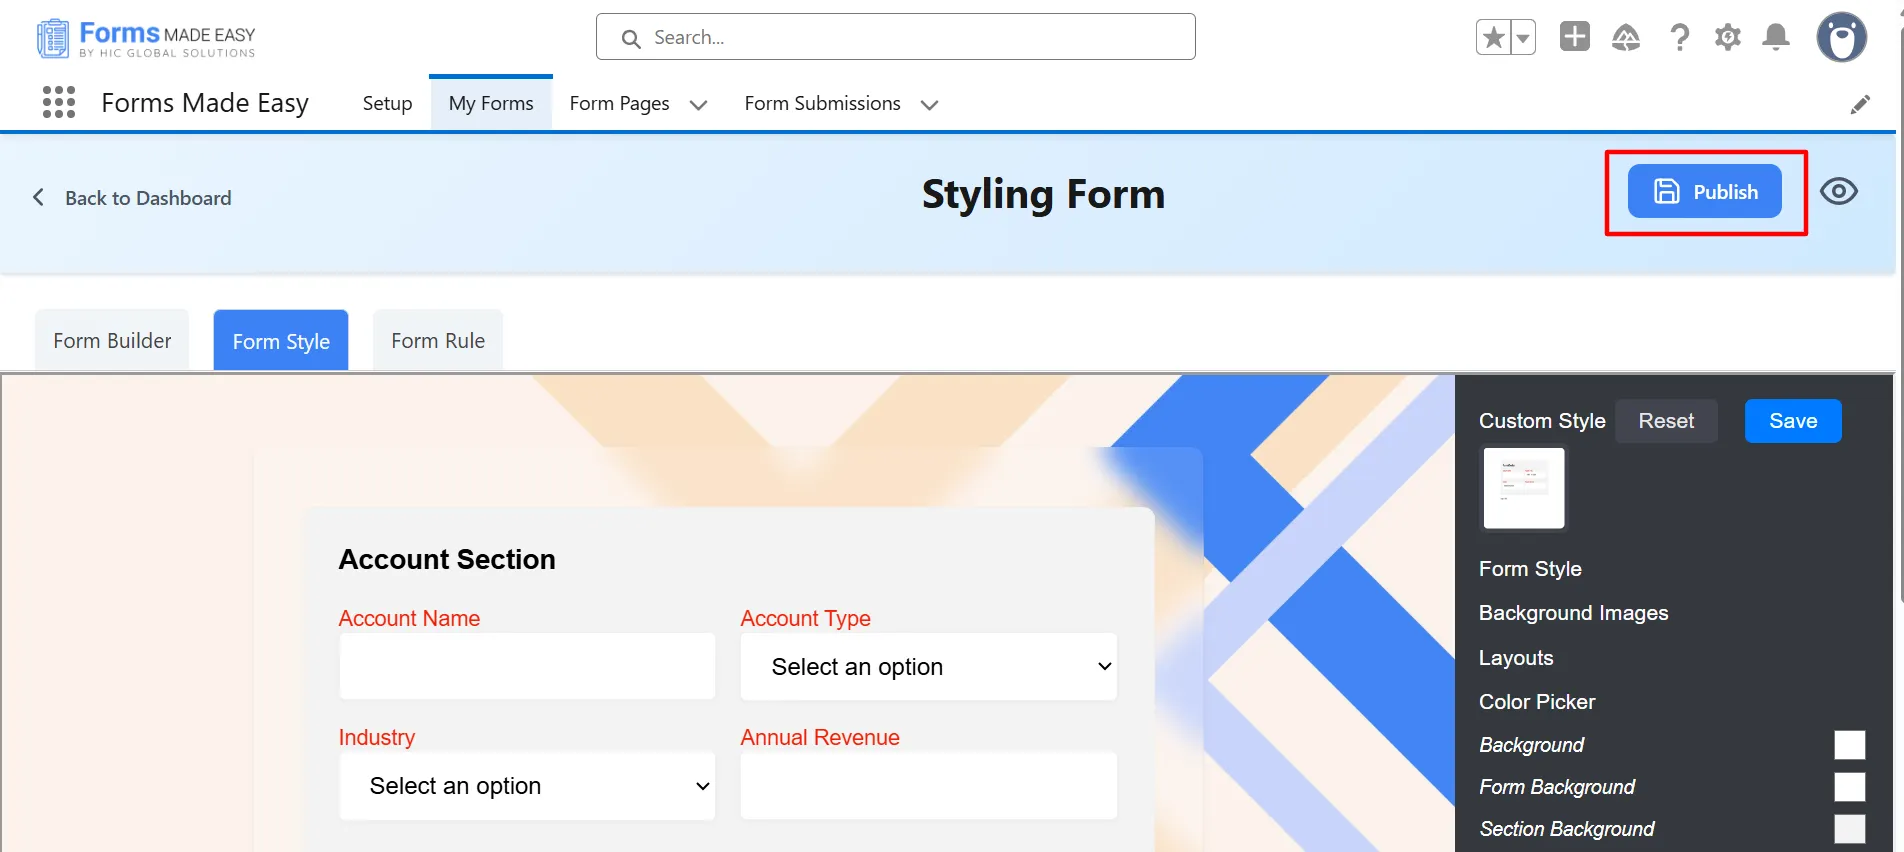Viewport: 1904px width, 852px height.
Task: Click the Favorites star icon
Action: coord(1493,38)
